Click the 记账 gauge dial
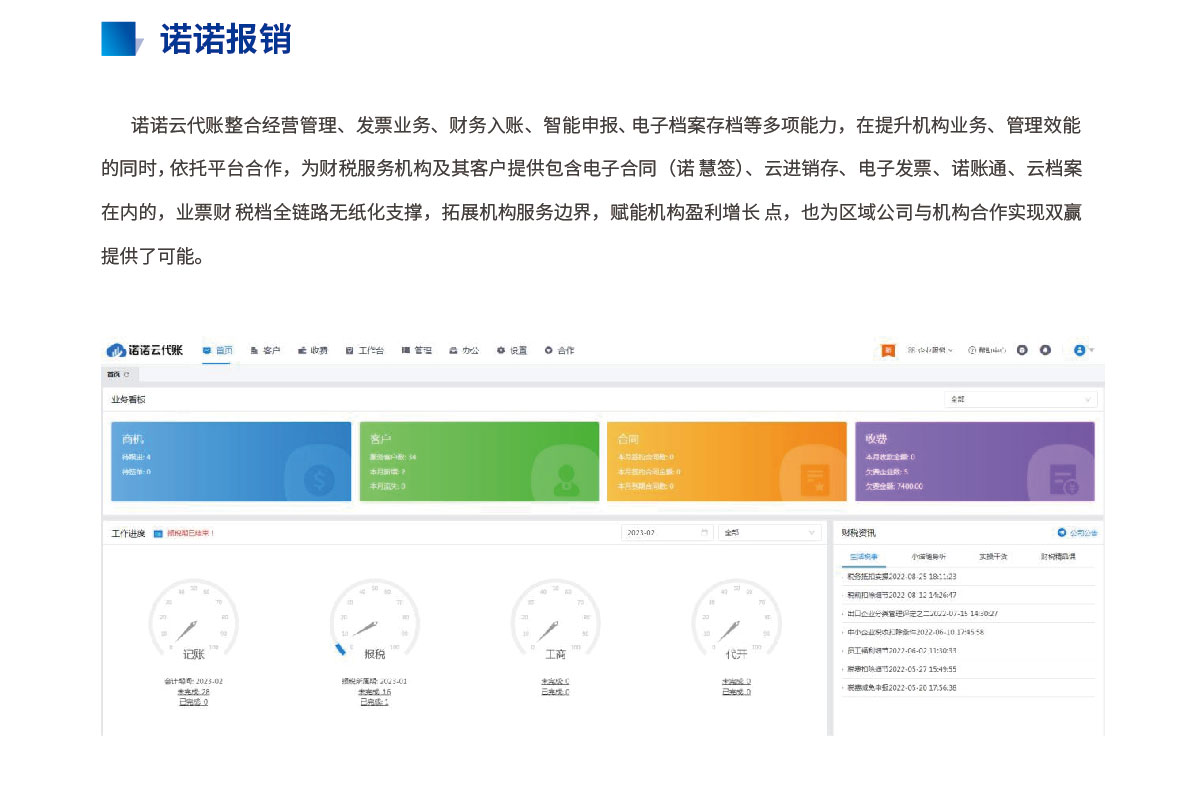 (x=193, y=620)
